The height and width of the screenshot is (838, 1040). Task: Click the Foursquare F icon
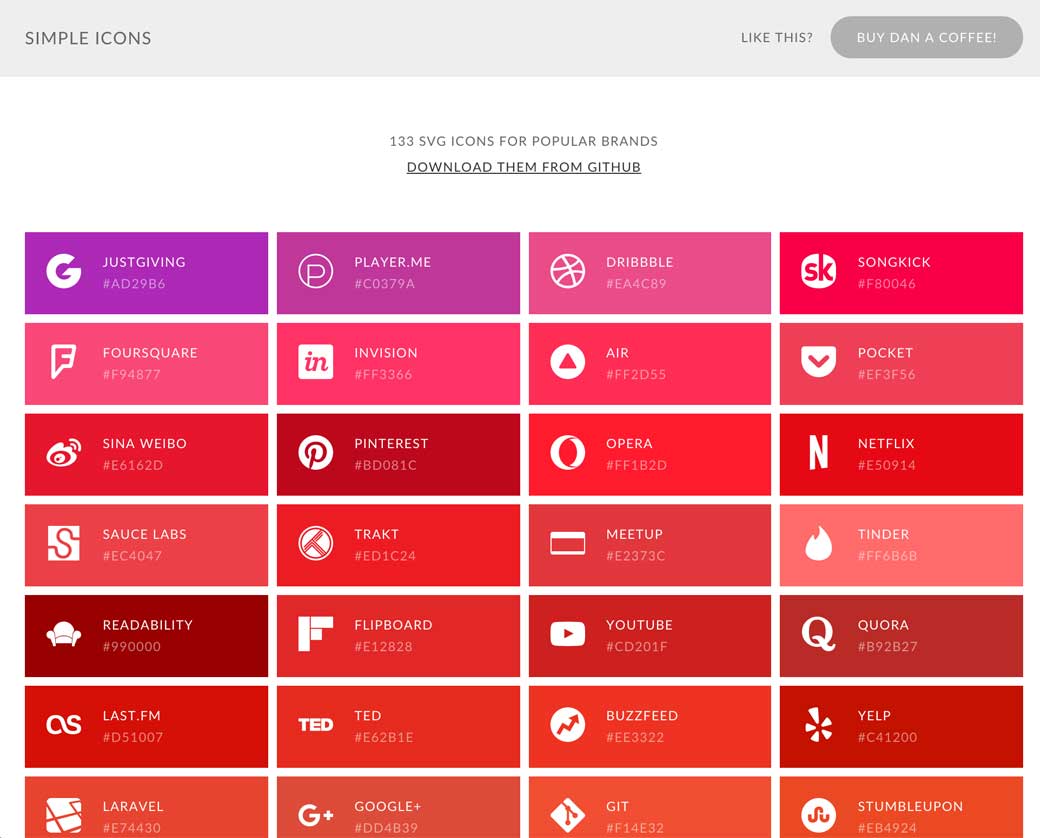click(x=63, y=363)
